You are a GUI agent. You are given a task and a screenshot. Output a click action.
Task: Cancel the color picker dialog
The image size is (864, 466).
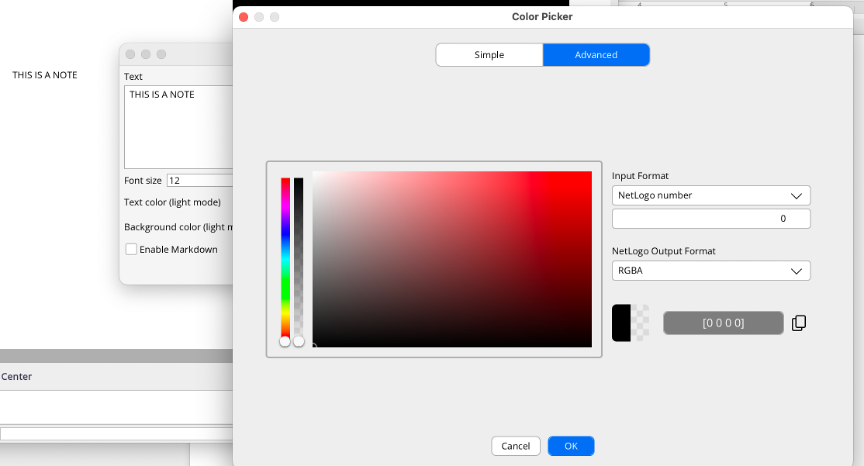pyautogui.click(x=516, y=446)
